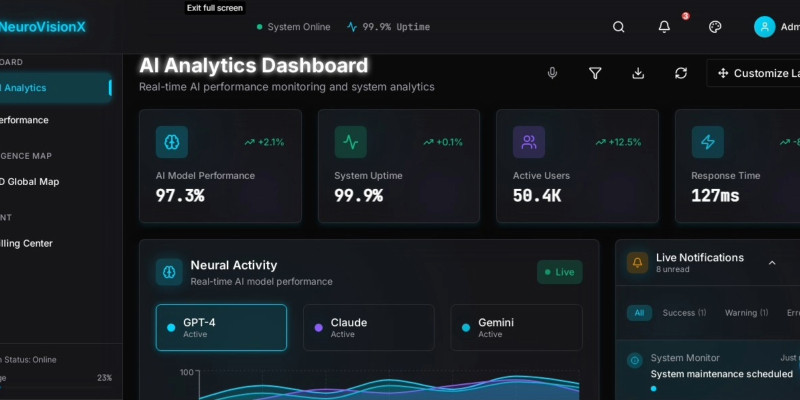The height and width of the screenshot is (400, 800).
Task: Select the All notifications tab
Action: pos(639,313)
